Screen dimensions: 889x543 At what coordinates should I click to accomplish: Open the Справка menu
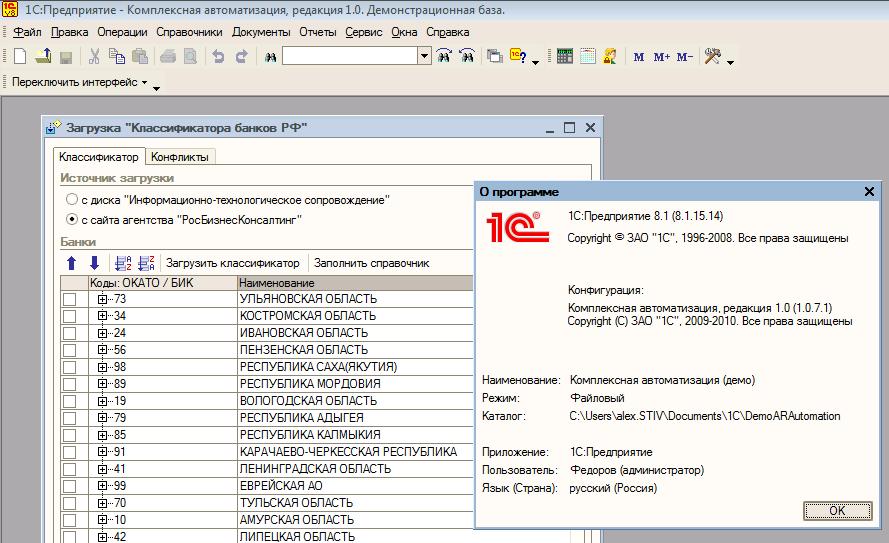447,32
